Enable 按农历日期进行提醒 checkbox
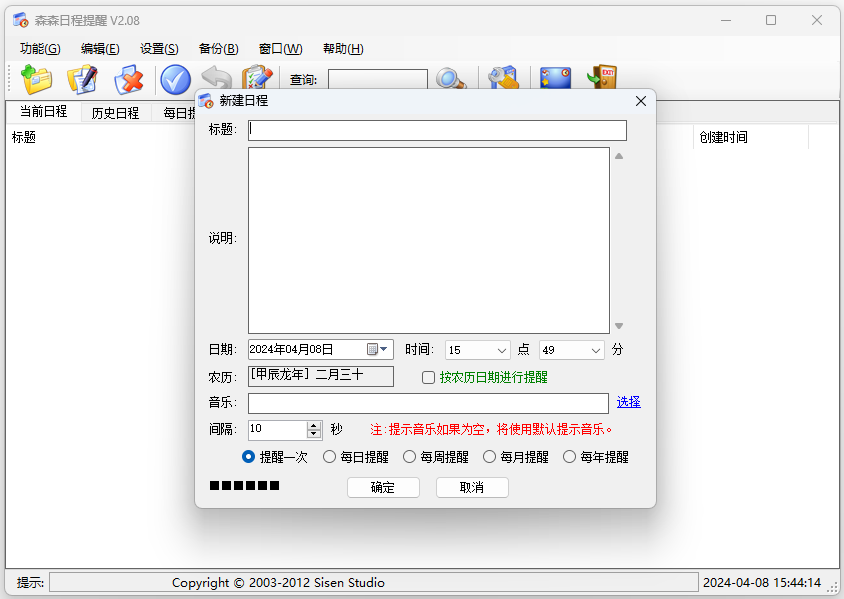Image resolution: width=844 pixels, height=599 pixels. click(429, 378)
